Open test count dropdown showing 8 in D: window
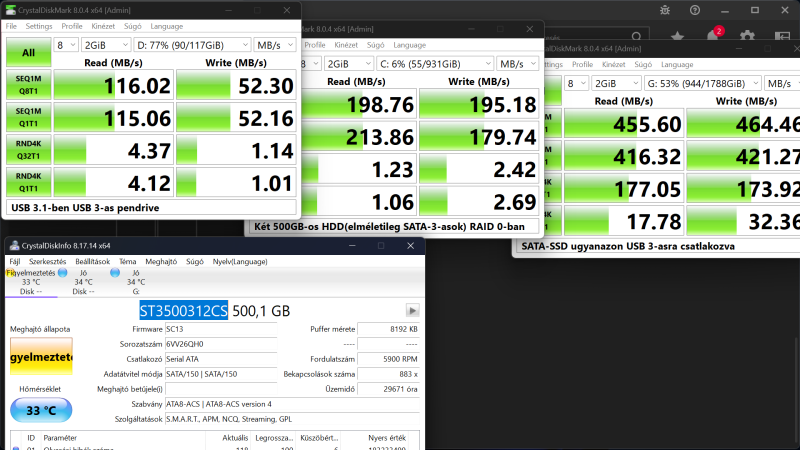The height and width of the screenshot is (450, 800). (66, 45)
